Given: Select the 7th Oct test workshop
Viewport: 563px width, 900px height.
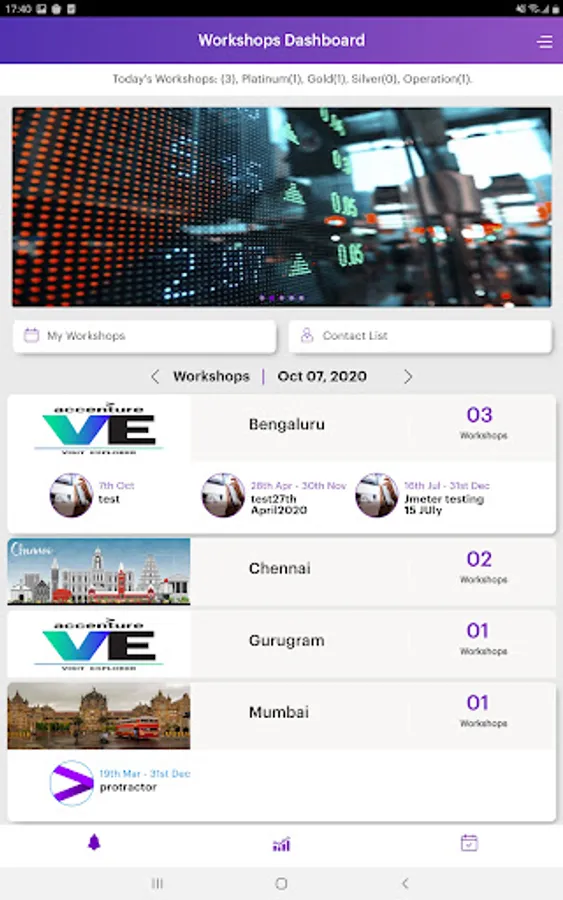Looking at the screenshot, I should tap(92, 495).
